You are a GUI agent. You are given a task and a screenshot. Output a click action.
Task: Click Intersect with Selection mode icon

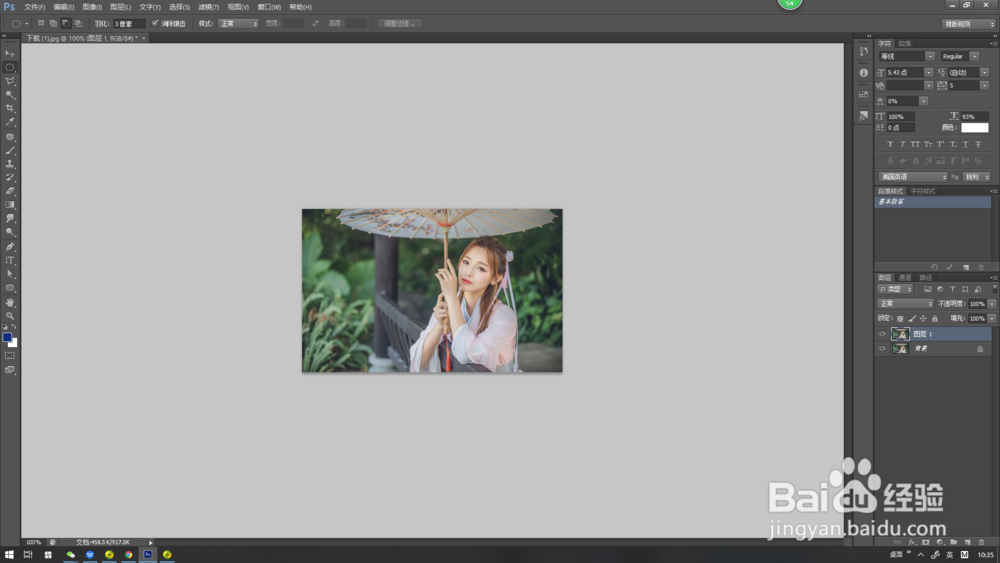pyautogui.click(x=78, y=24)
